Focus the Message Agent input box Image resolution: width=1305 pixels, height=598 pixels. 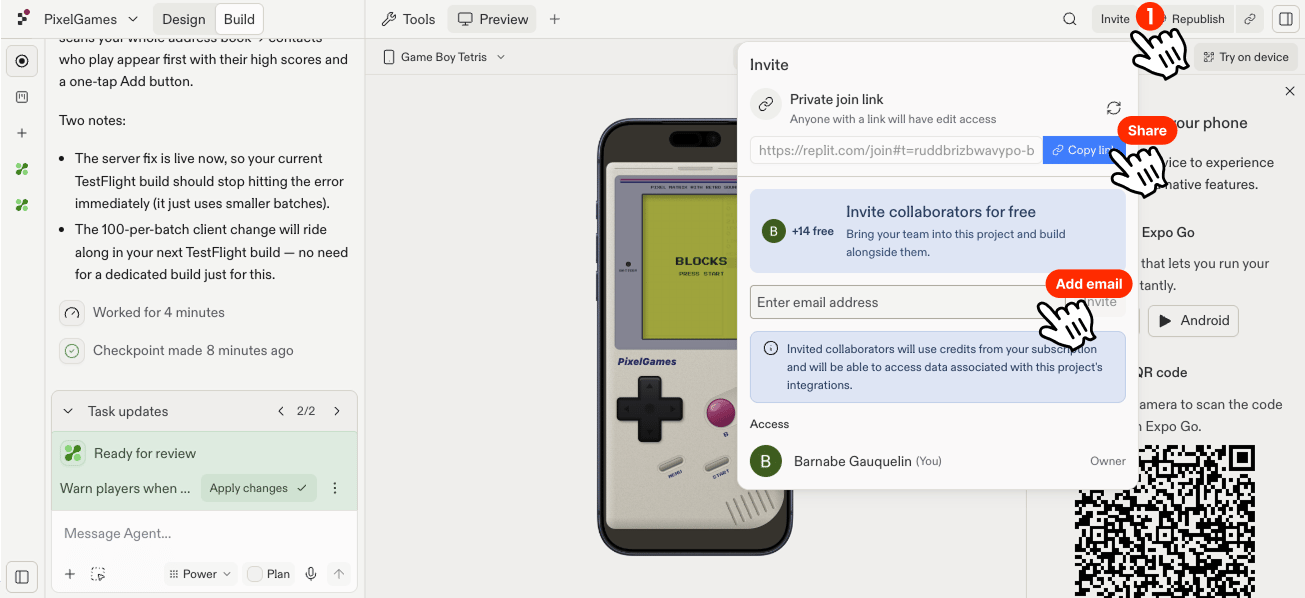[x=204, y=534]
